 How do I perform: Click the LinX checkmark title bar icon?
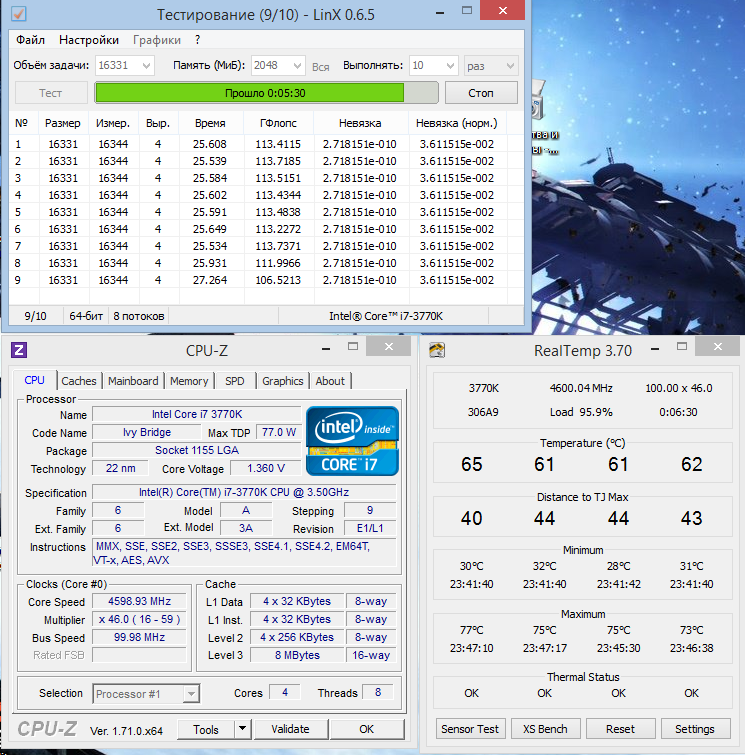[x=18, y=14]
